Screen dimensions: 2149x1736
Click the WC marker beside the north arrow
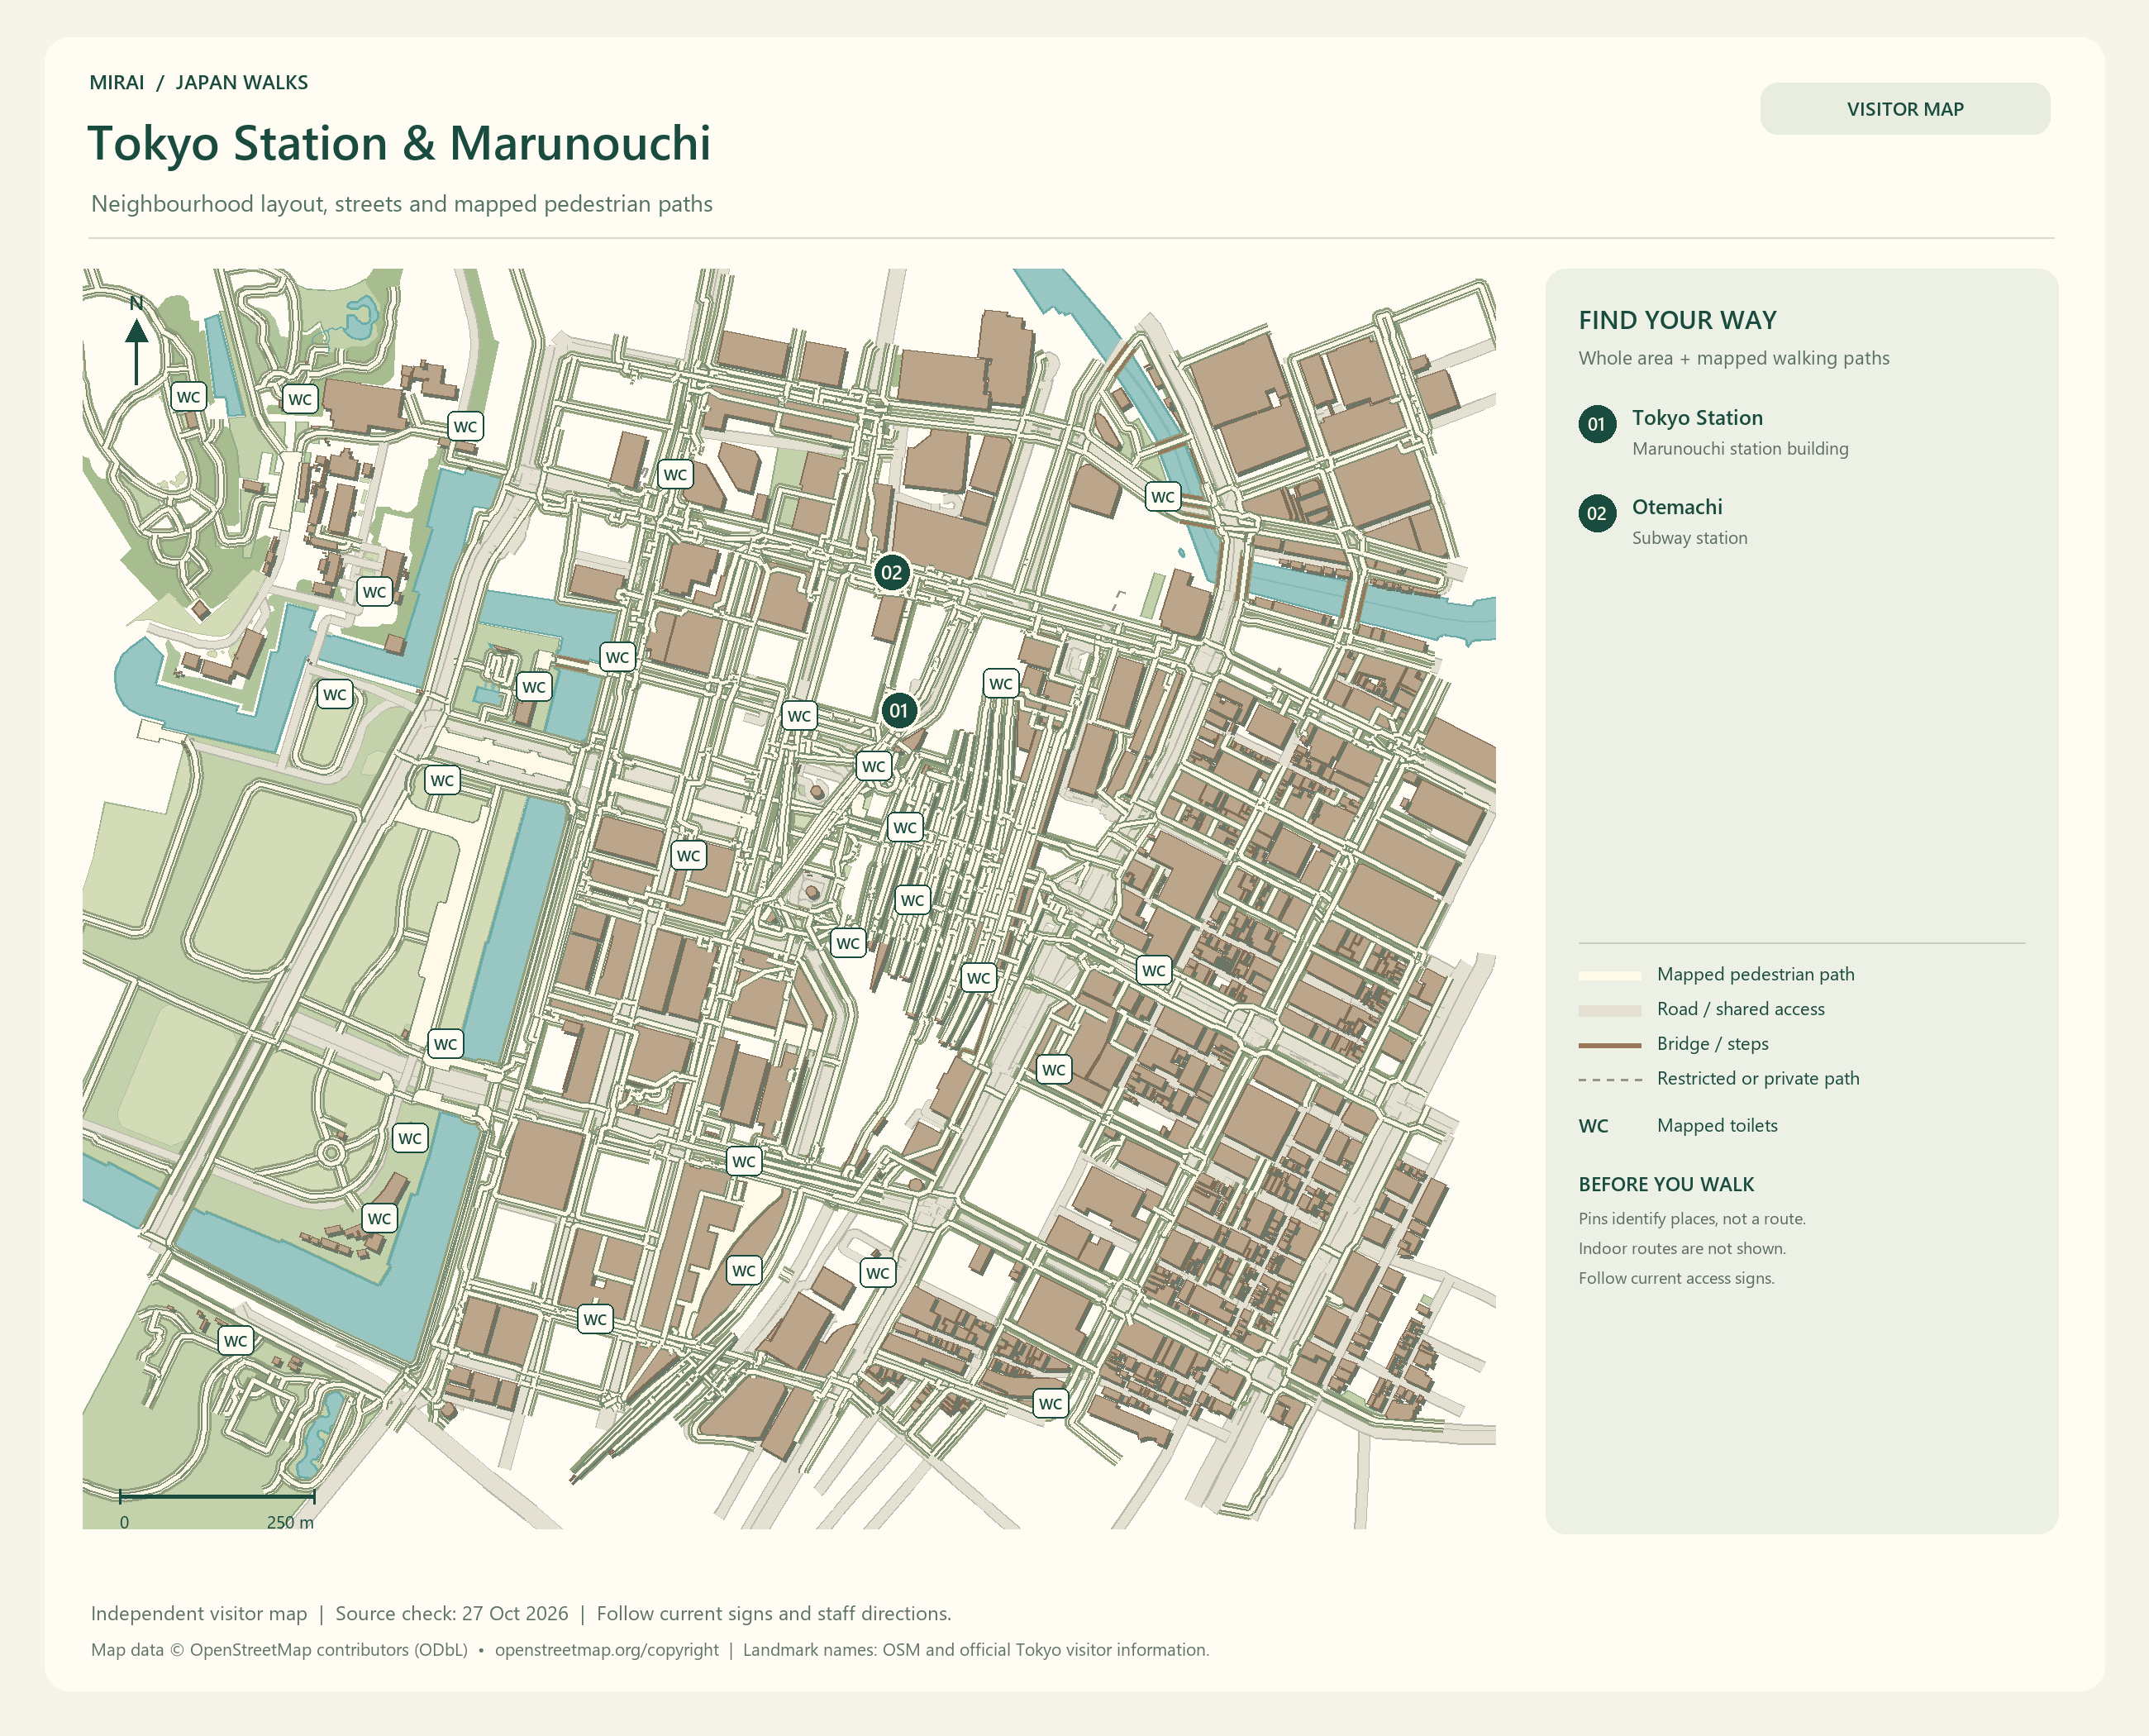(x=188, y=397)
